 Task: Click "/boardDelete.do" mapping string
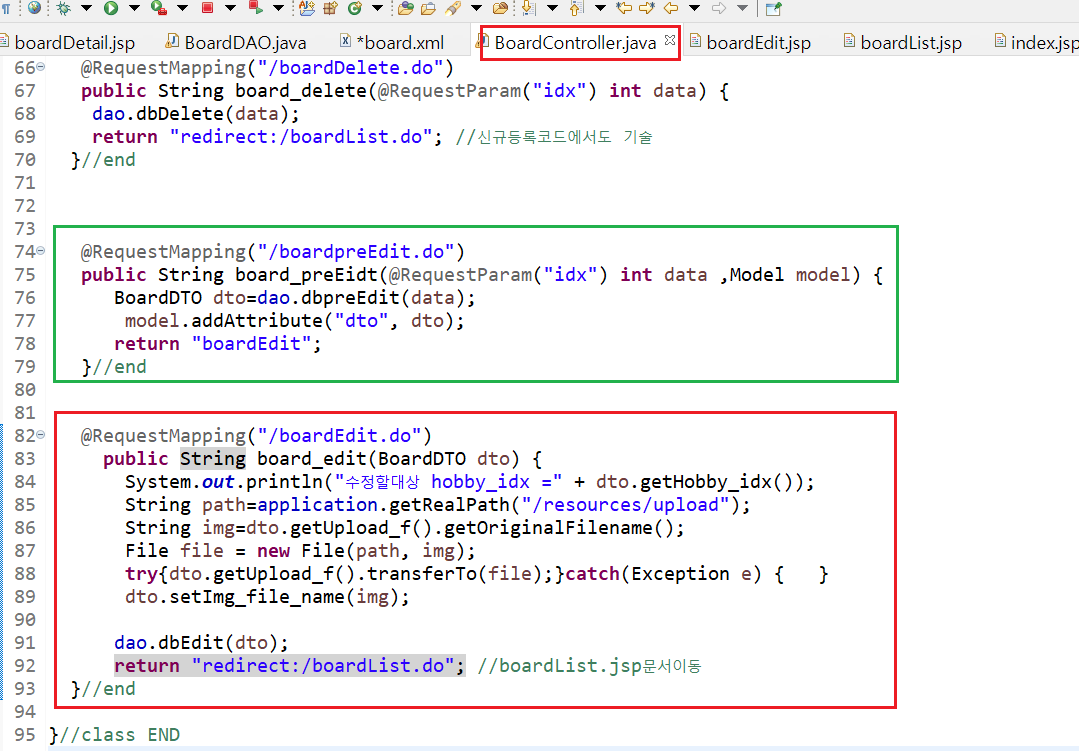[350, 67]
